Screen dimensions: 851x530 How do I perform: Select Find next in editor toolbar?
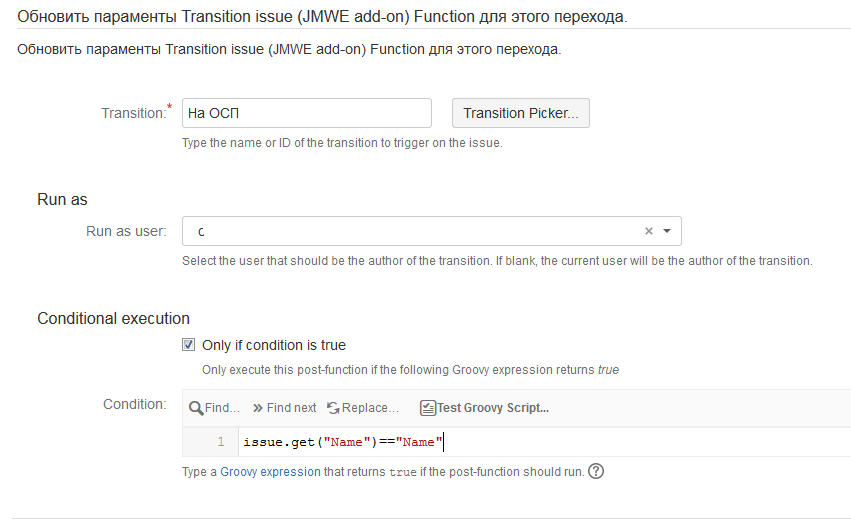pos(291,408)
